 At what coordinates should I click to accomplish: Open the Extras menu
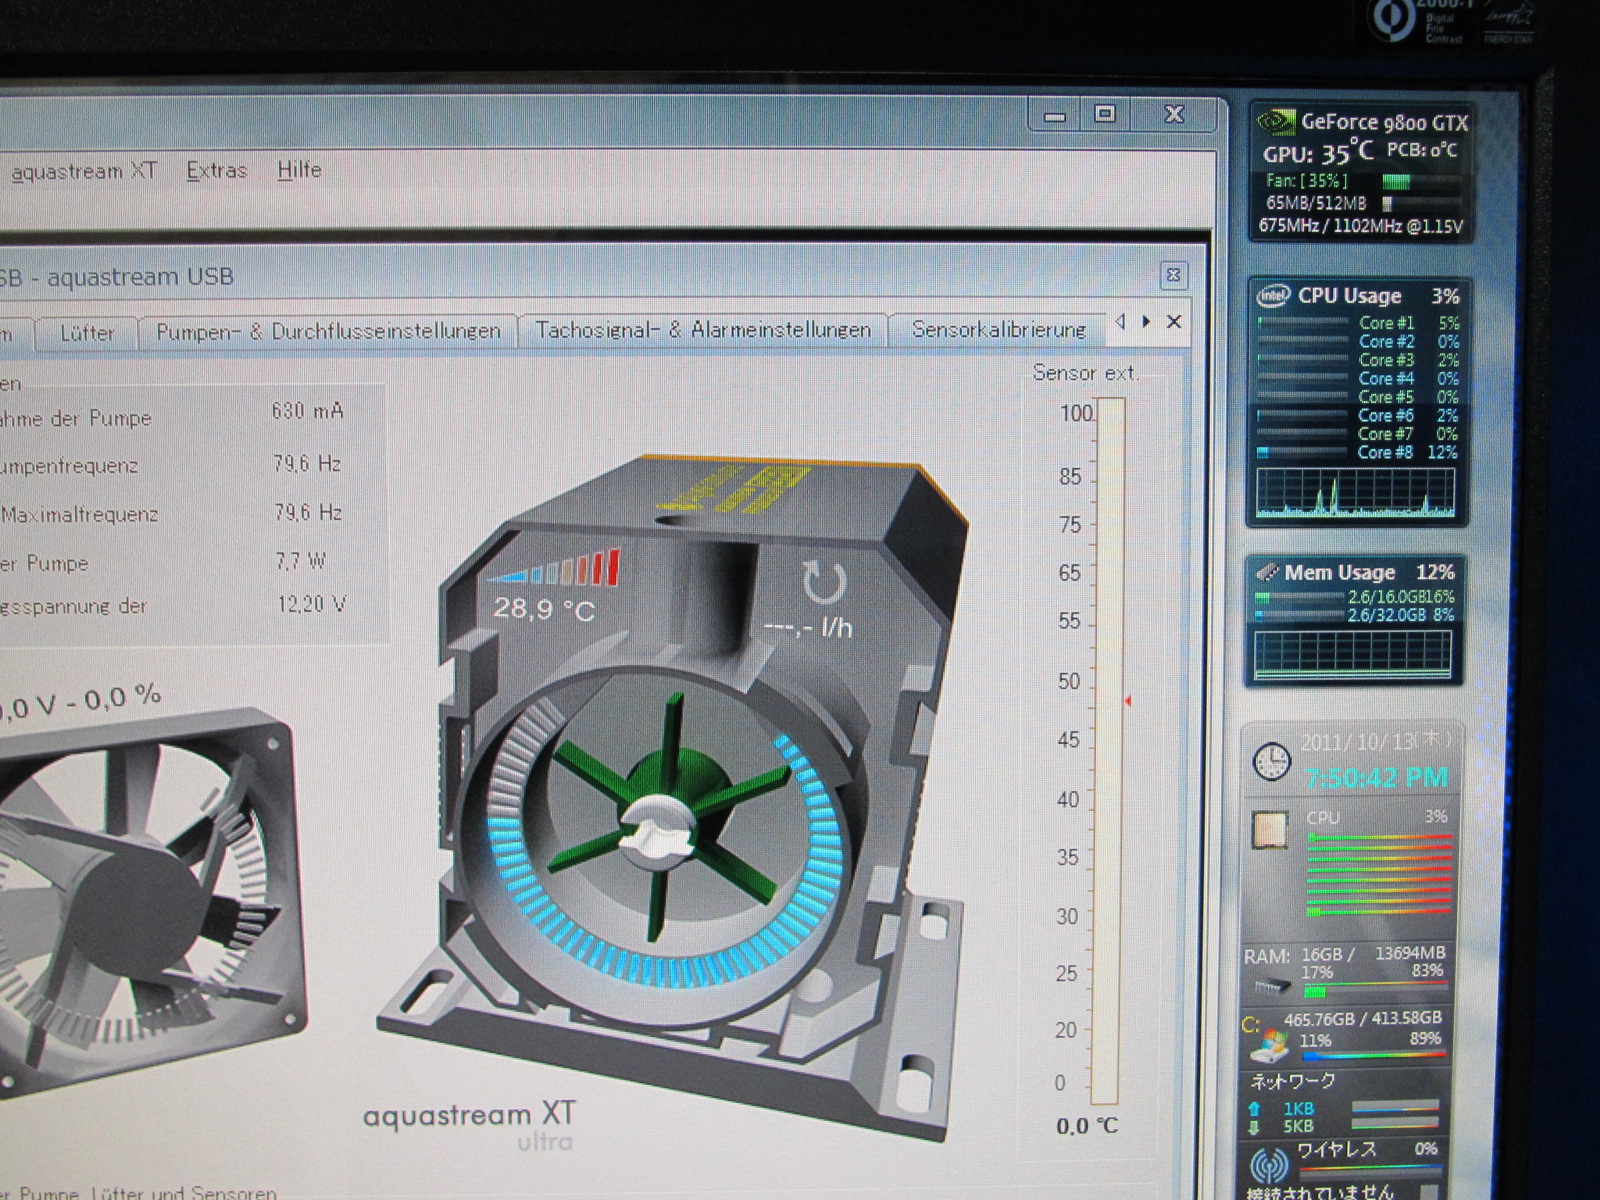(216, 171)
